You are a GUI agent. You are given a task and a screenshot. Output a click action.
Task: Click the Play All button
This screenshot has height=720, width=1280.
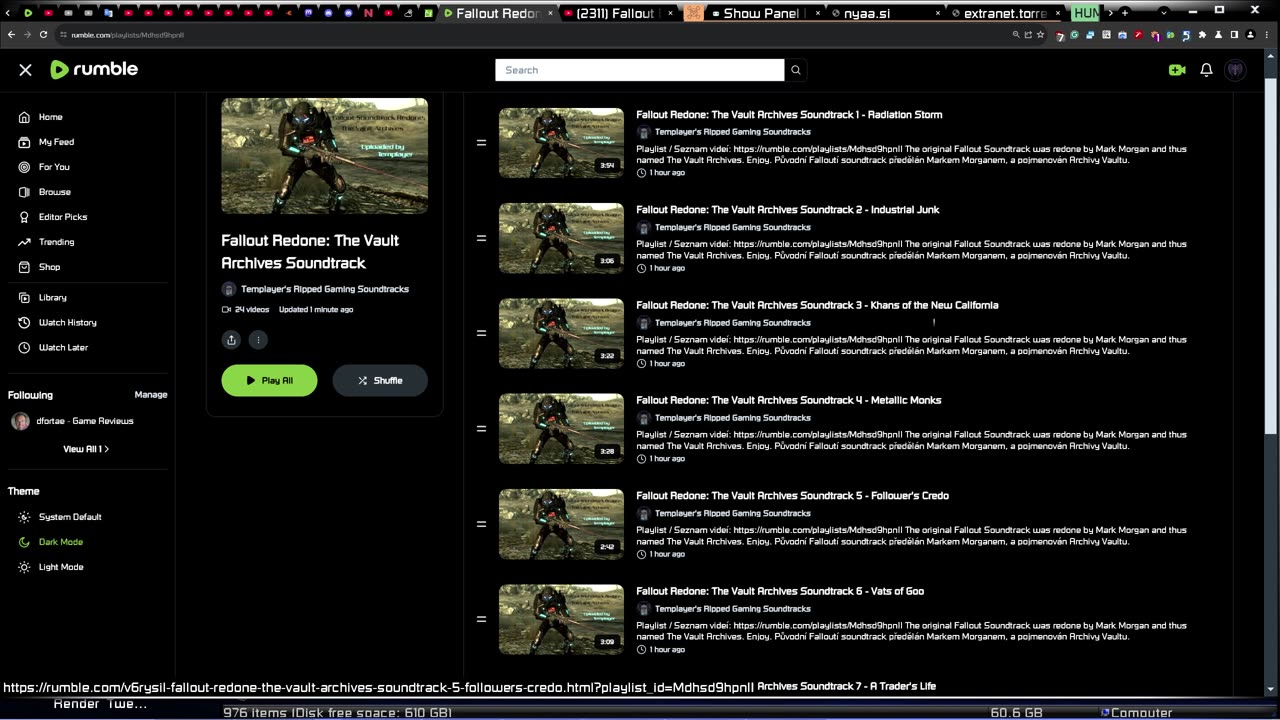pos(269,380)
